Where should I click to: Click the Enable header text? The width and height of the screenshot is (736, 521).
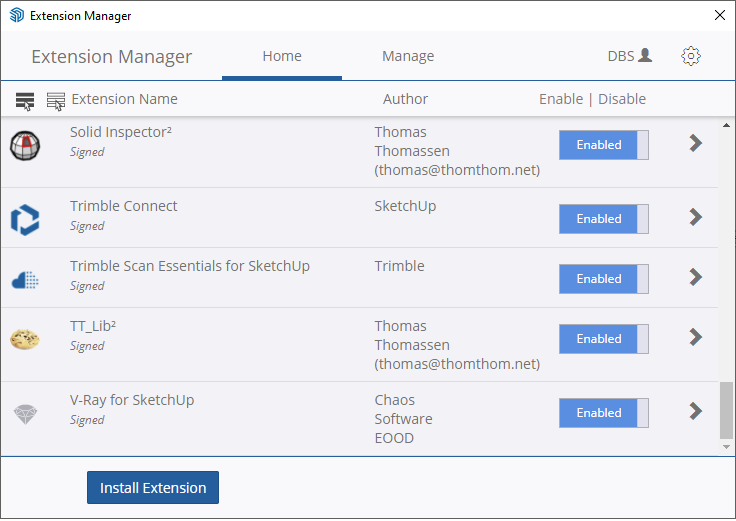pos(560,99)
